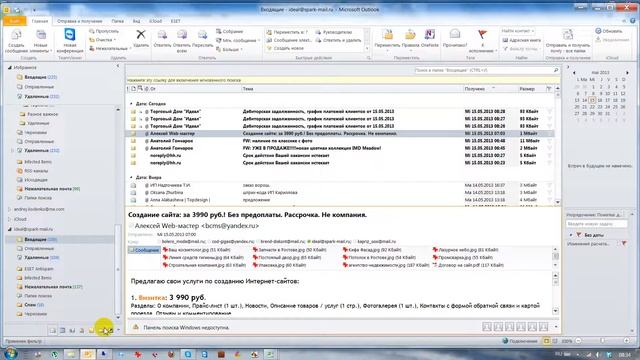This screenshot has width=640, height=360.
Task: Click Отправить и получить почту - все папки
Action: [x=567, y=41]
